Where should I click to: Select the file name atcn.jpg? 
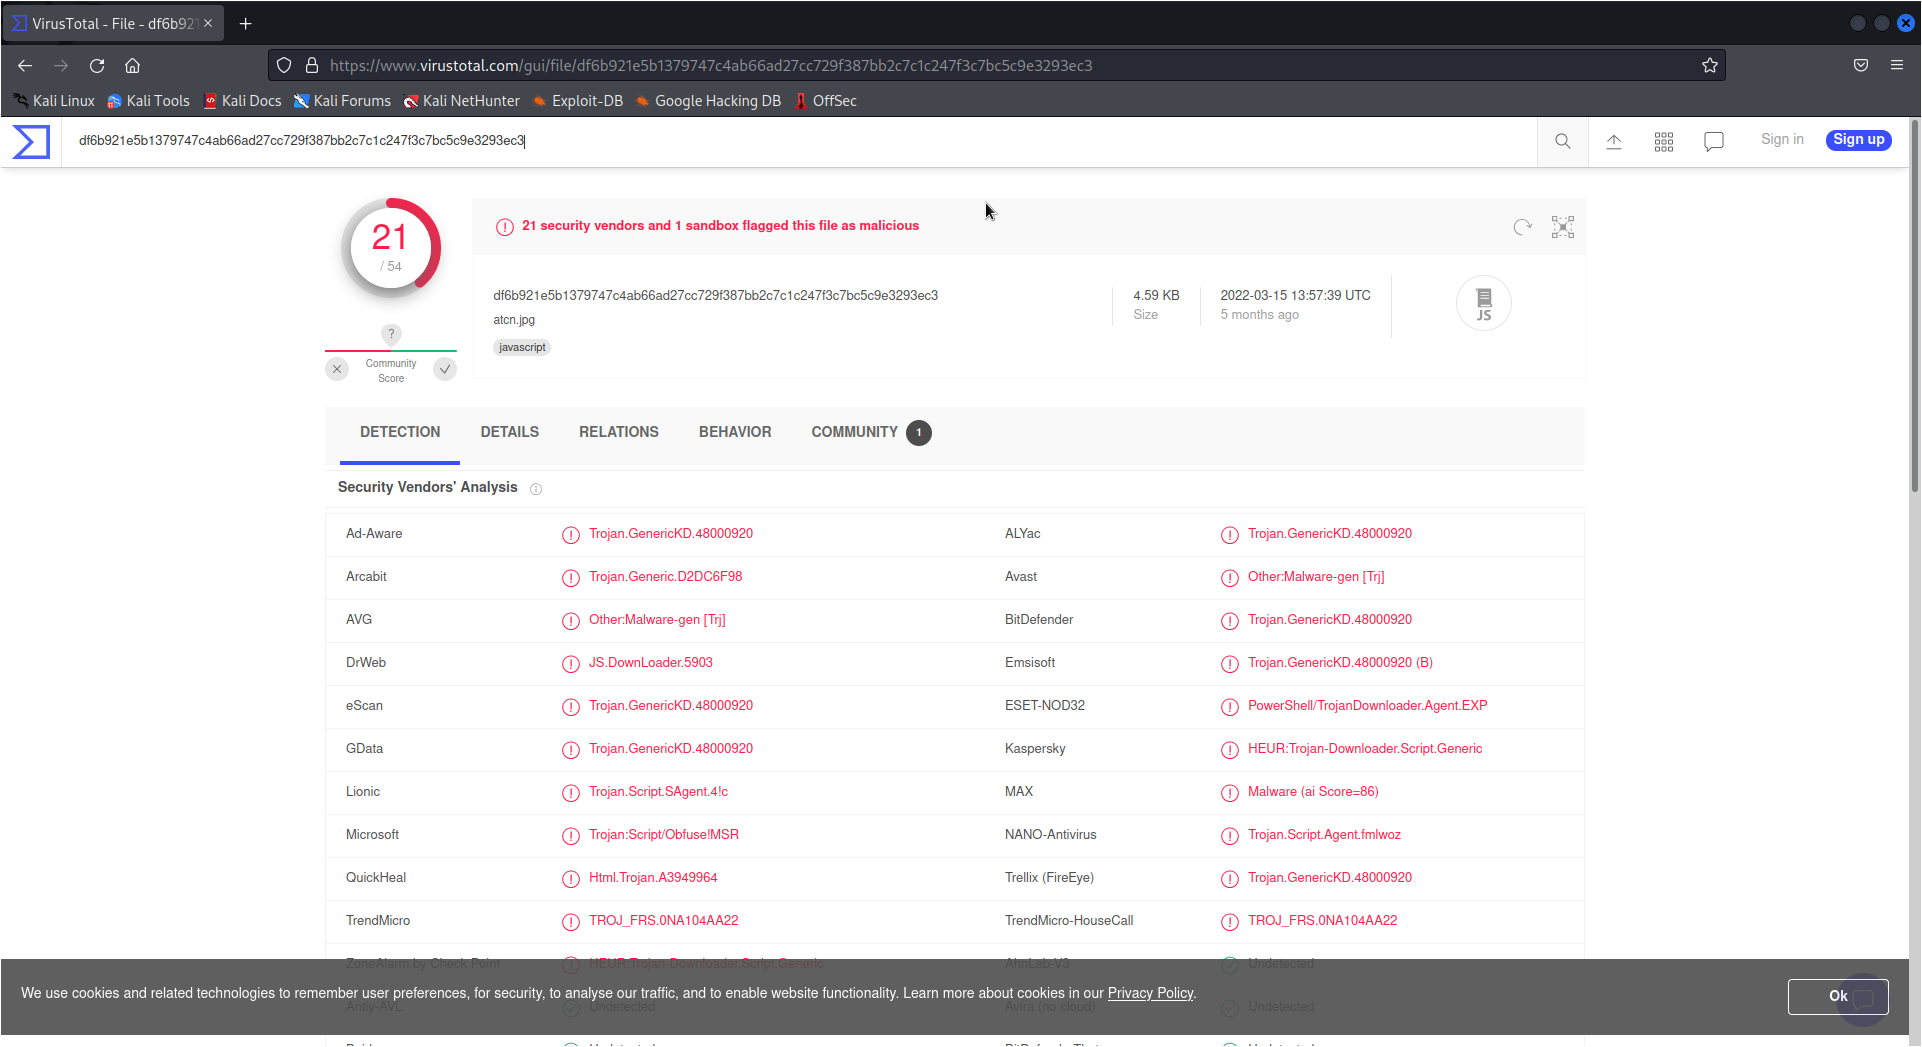pyautogui.click(x=514, y=320)
